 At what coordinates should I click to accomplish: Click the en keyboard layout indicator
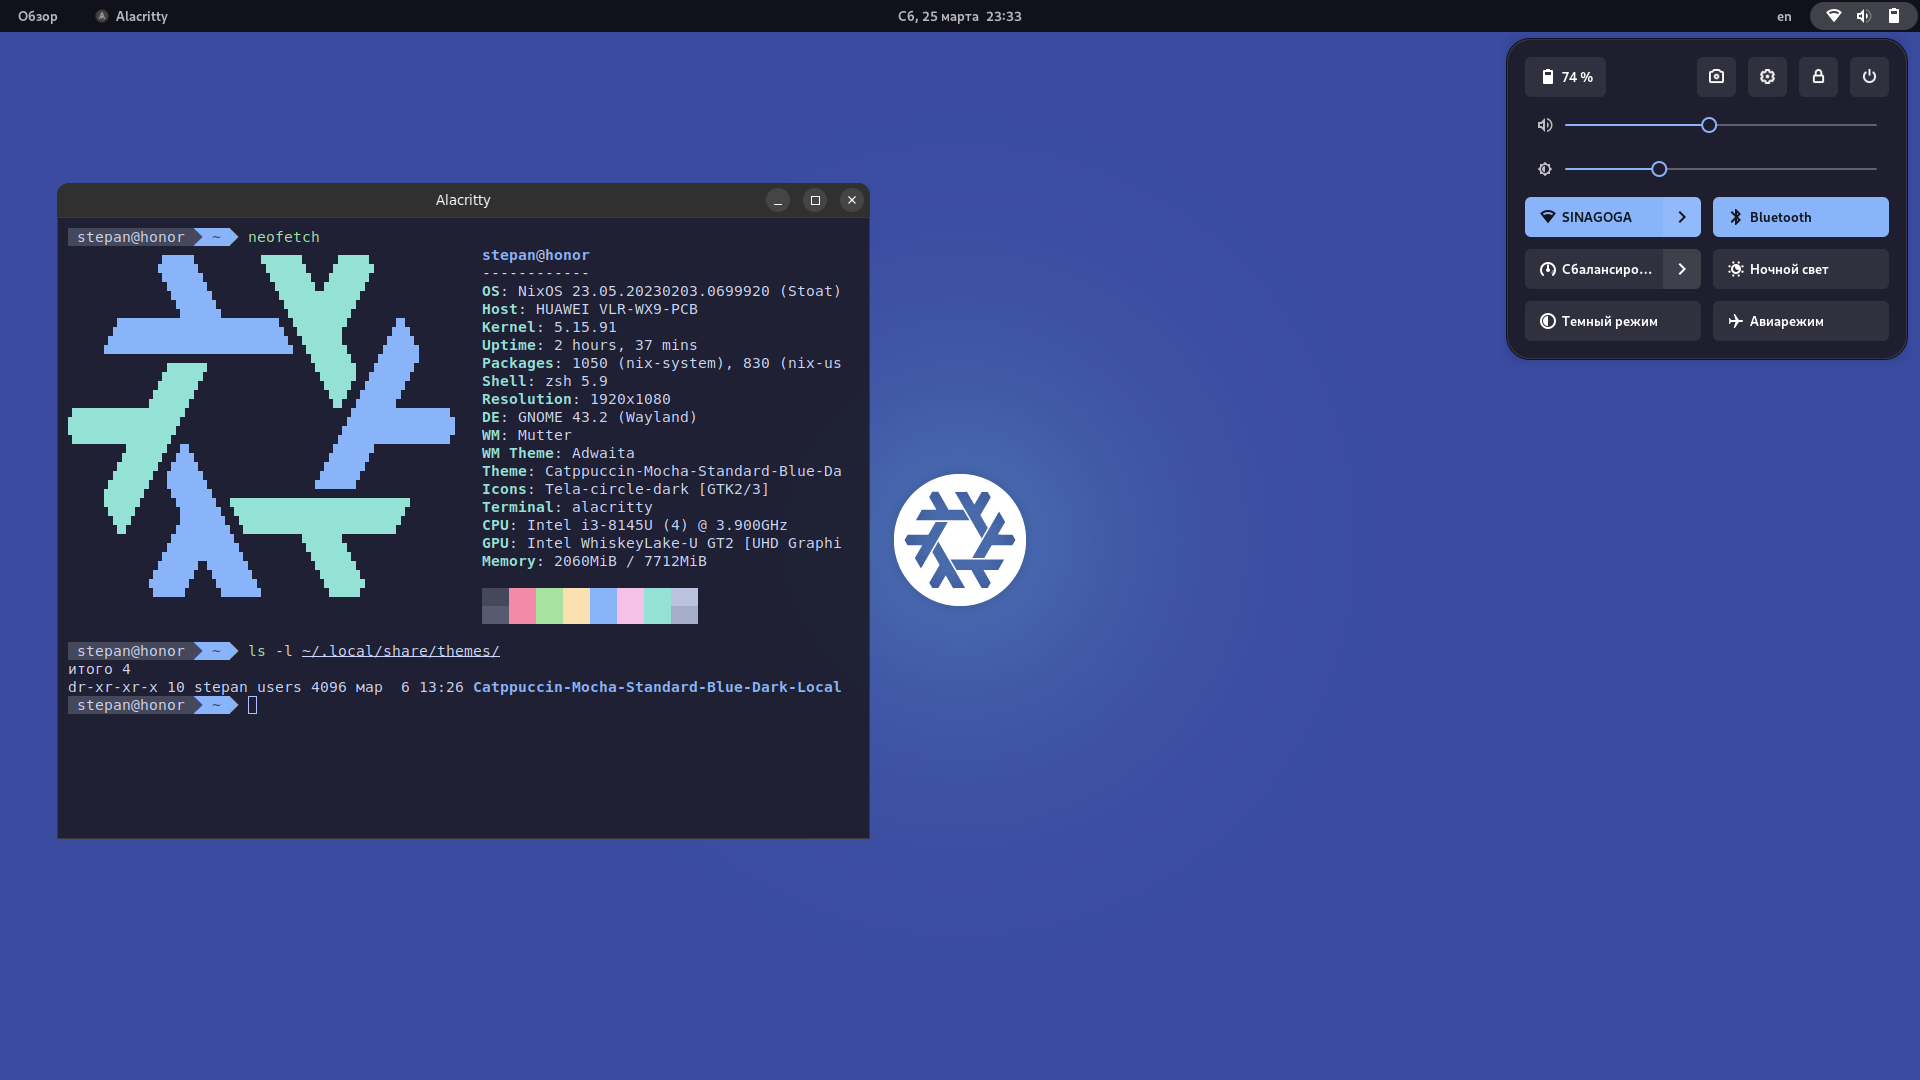point(1783,16)
